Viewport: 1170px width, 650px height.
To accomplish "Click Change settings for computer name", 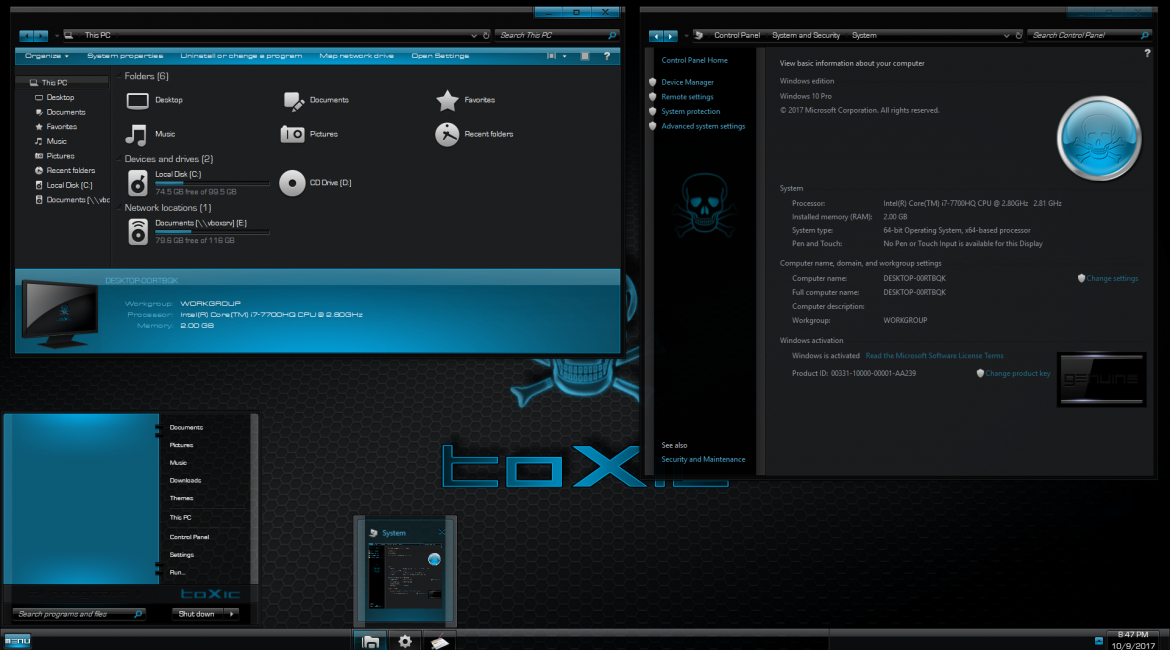I will [x=1112, y=278].
